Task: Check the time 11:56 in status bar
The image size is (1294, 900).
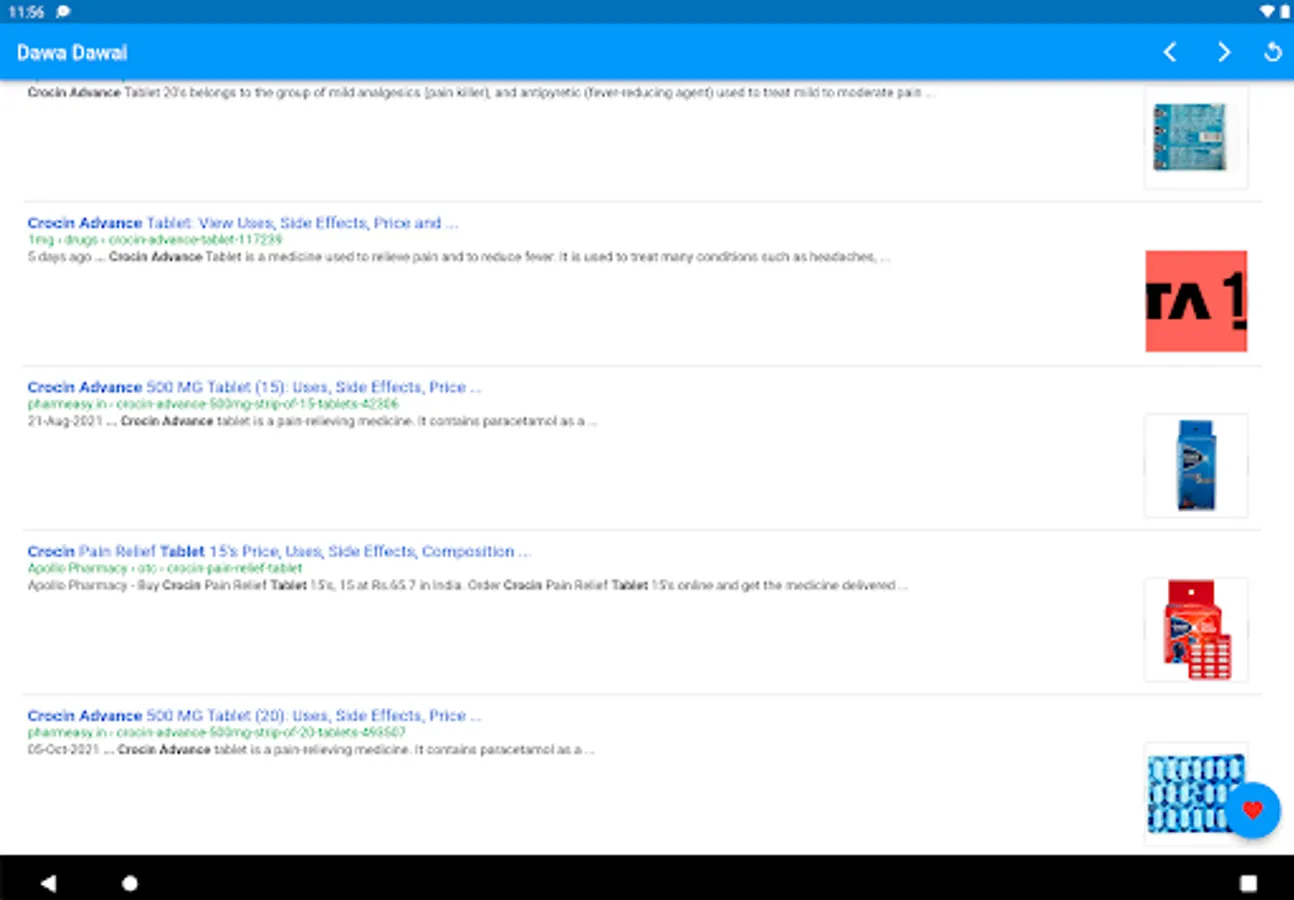Action: pyautogui.click(x=27, y=11)
